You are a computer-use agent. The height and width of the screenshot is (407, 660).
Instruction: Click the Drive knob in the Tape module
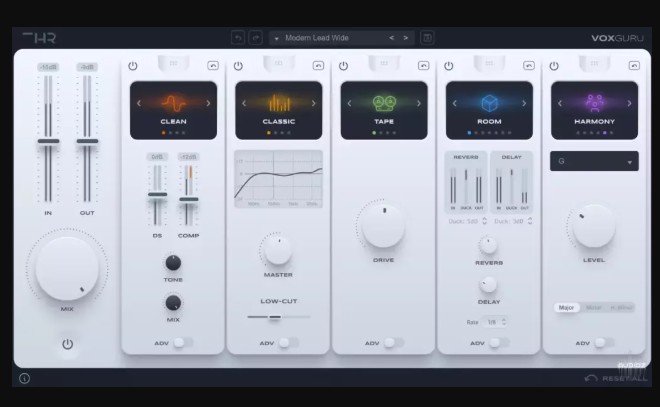coord(383,225)
